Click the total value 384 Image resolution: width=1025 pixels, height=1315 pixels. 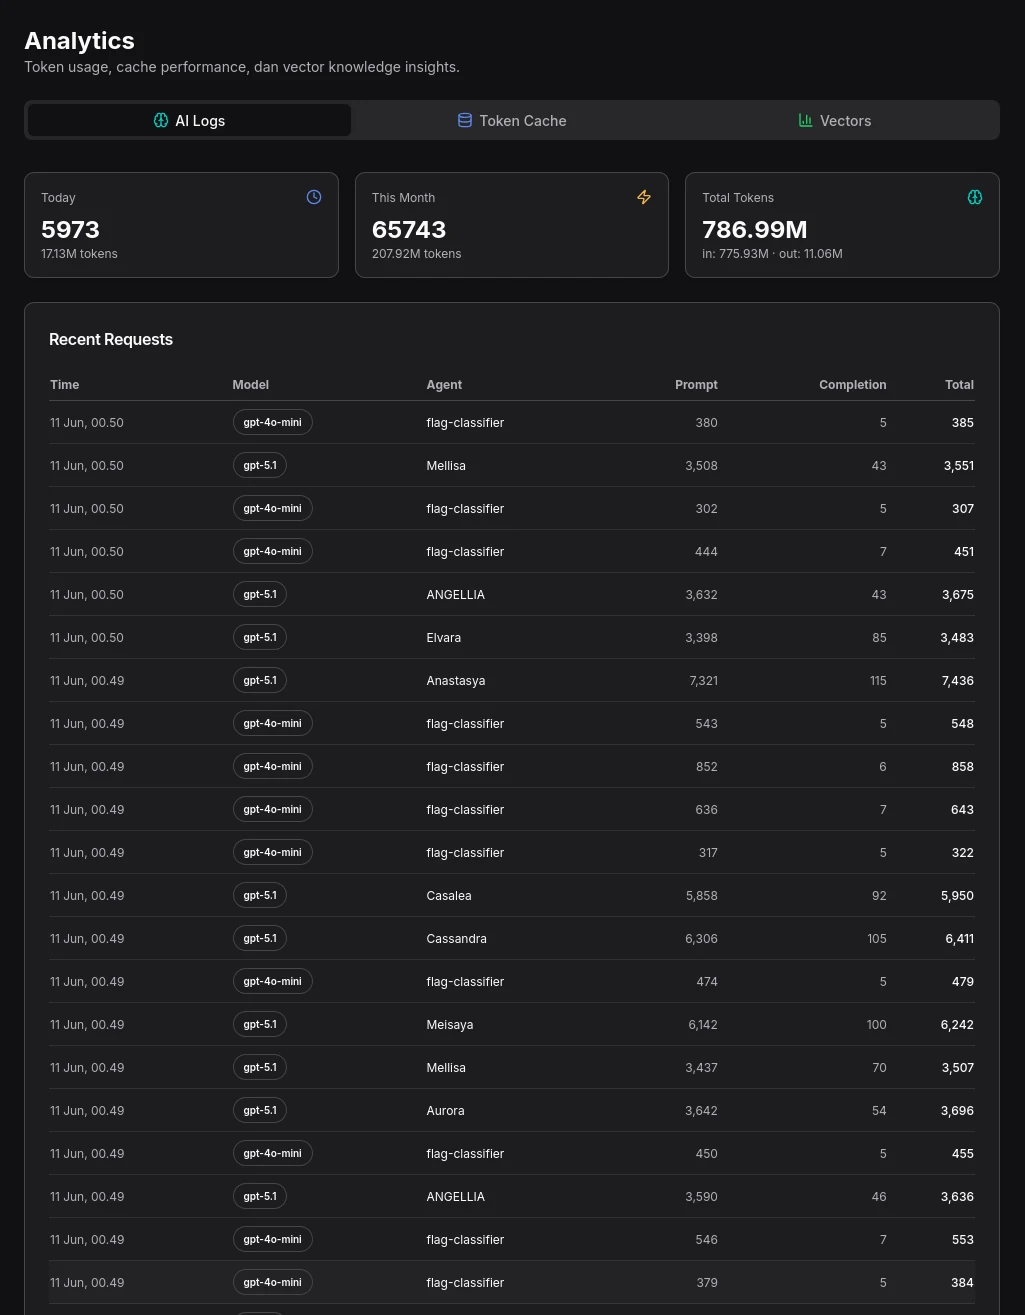tap(962, 1283)
